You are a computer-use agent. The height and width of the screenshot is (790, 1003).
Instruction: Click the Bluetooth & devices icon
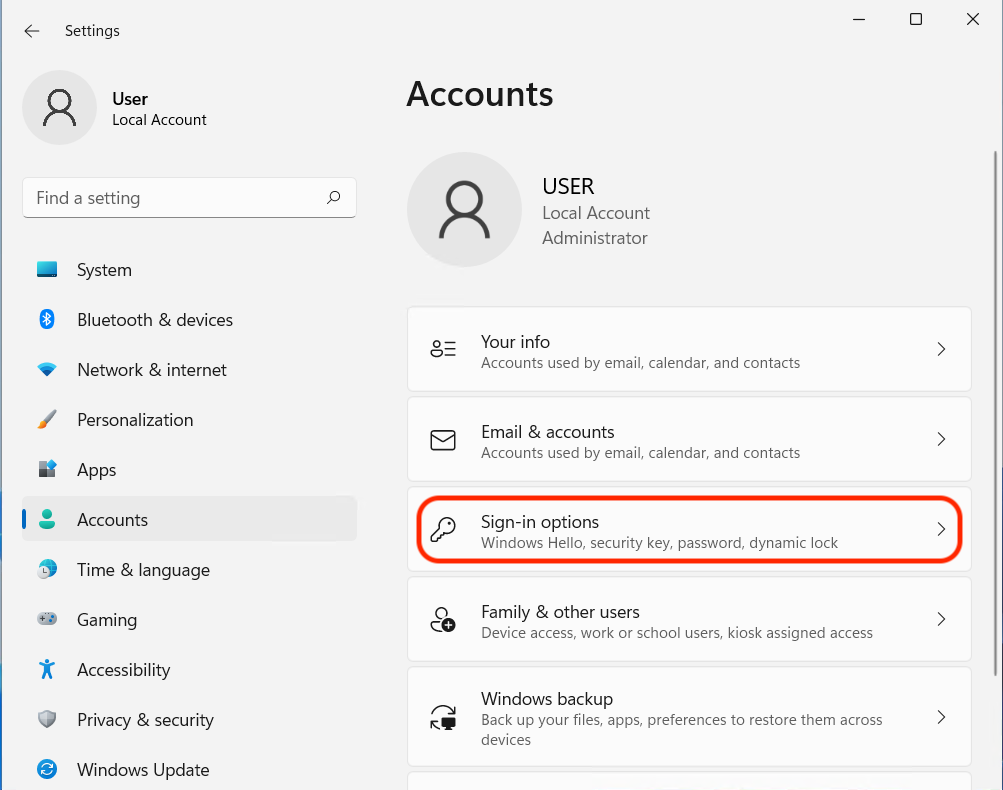point(47,320)
